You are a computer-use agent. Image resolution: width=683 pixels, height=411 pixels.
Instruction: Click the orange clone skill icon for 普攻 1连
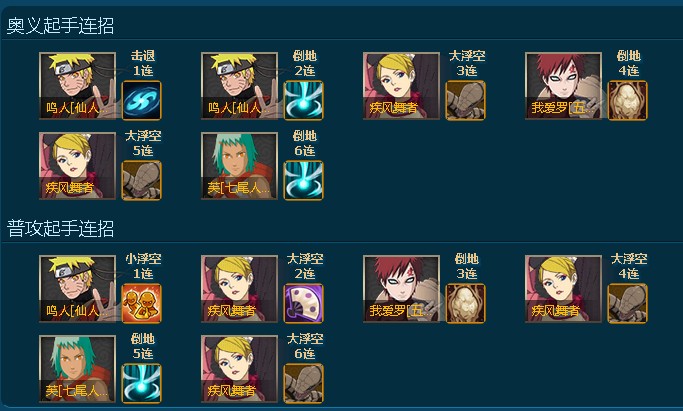142,303
